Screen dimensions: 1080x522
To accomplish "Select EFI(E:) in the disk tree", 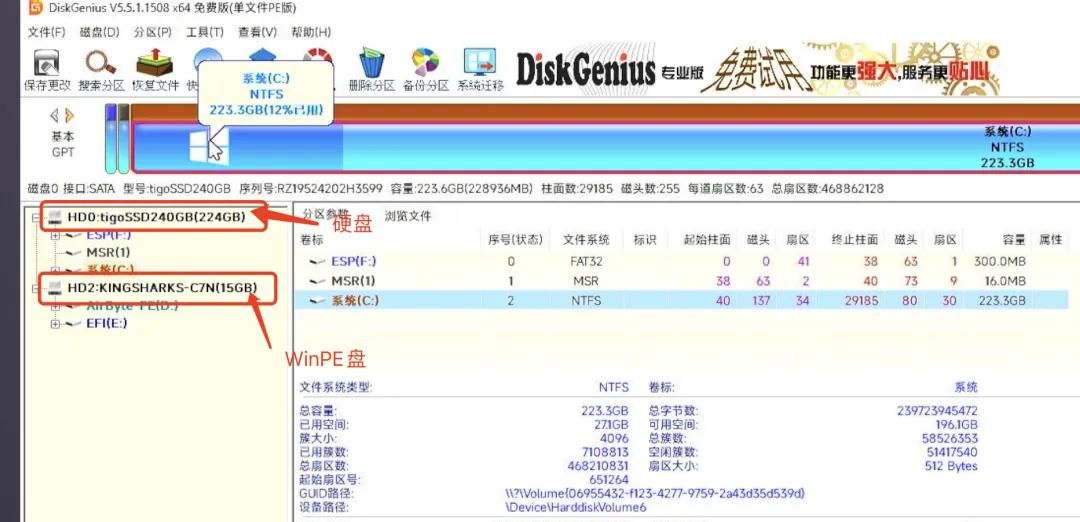I will tap(107, 323).
